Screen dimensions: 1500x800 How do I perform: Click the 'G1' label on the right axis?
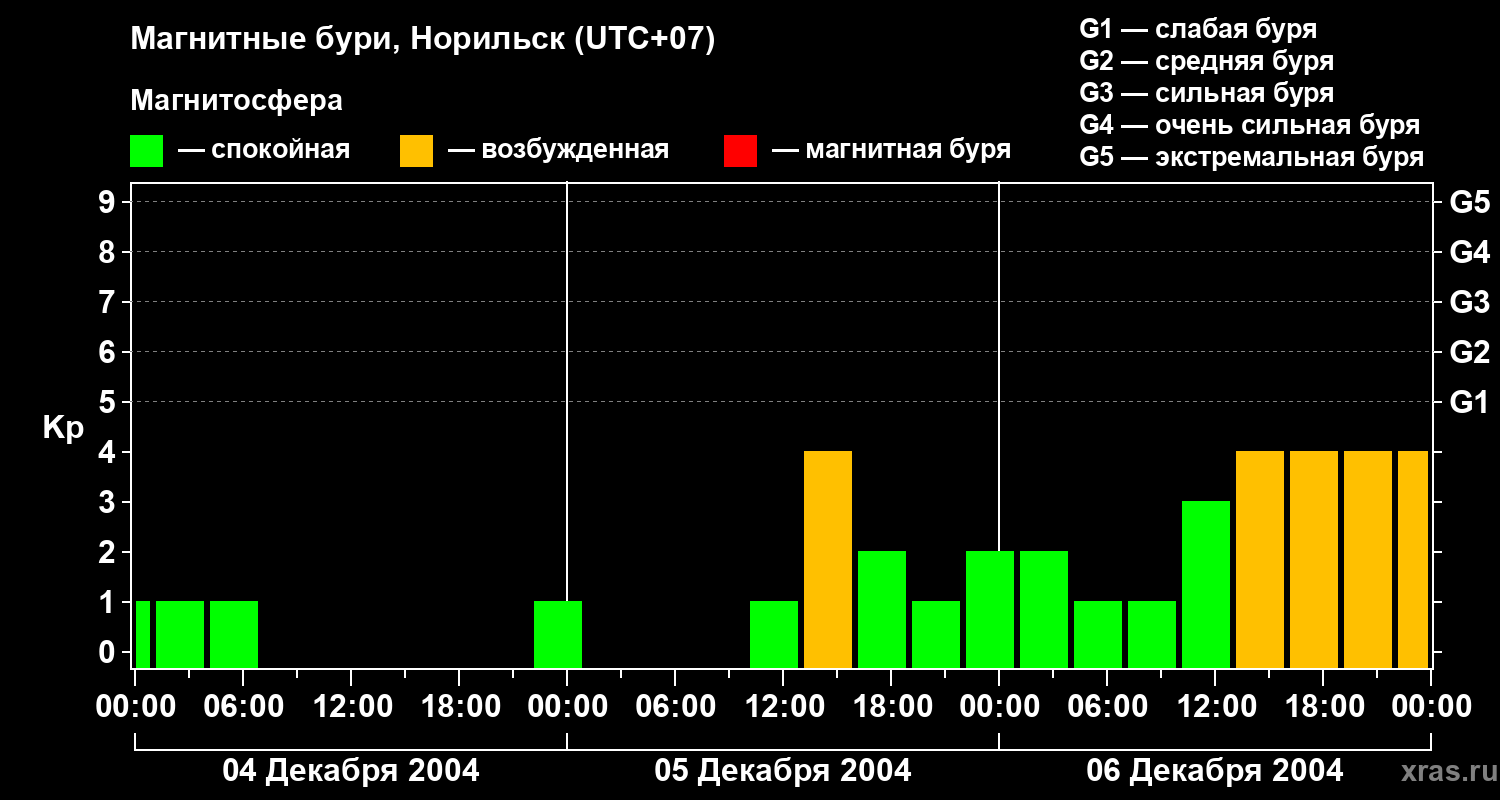tap(1469, 402)
